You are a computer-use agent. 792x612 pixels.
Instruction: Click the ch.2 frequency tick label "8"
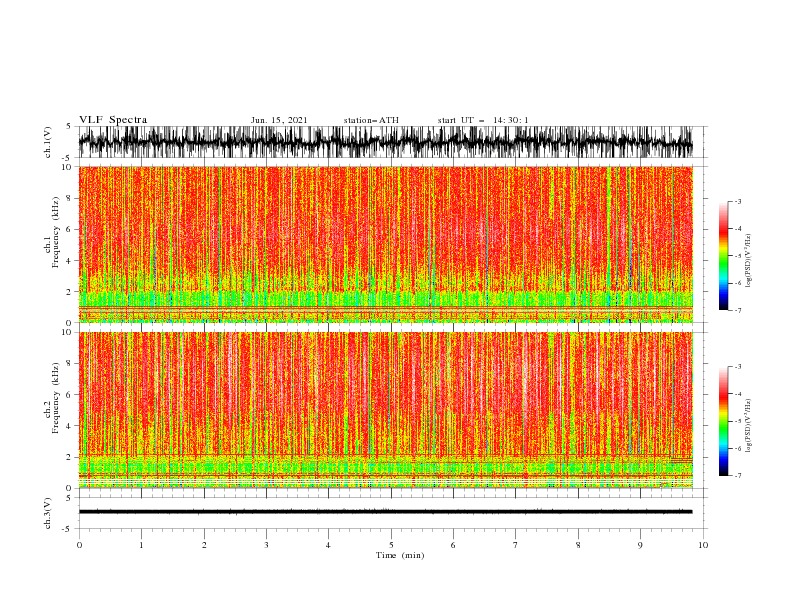click(69, 364)
